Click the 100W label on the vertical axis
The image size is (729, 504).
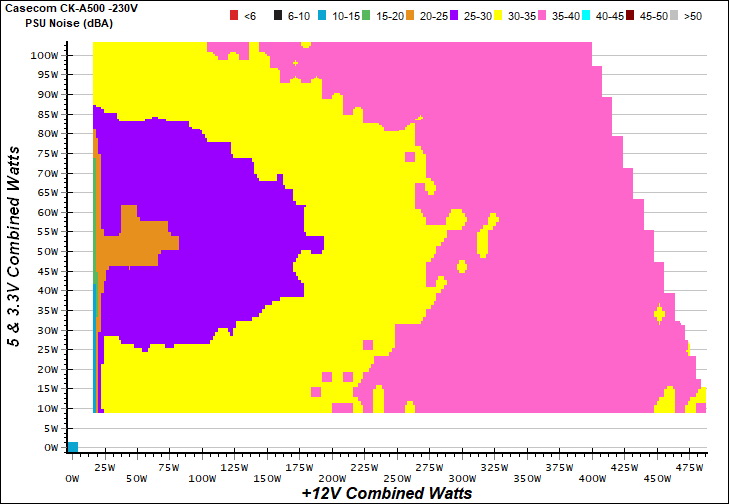44,56
